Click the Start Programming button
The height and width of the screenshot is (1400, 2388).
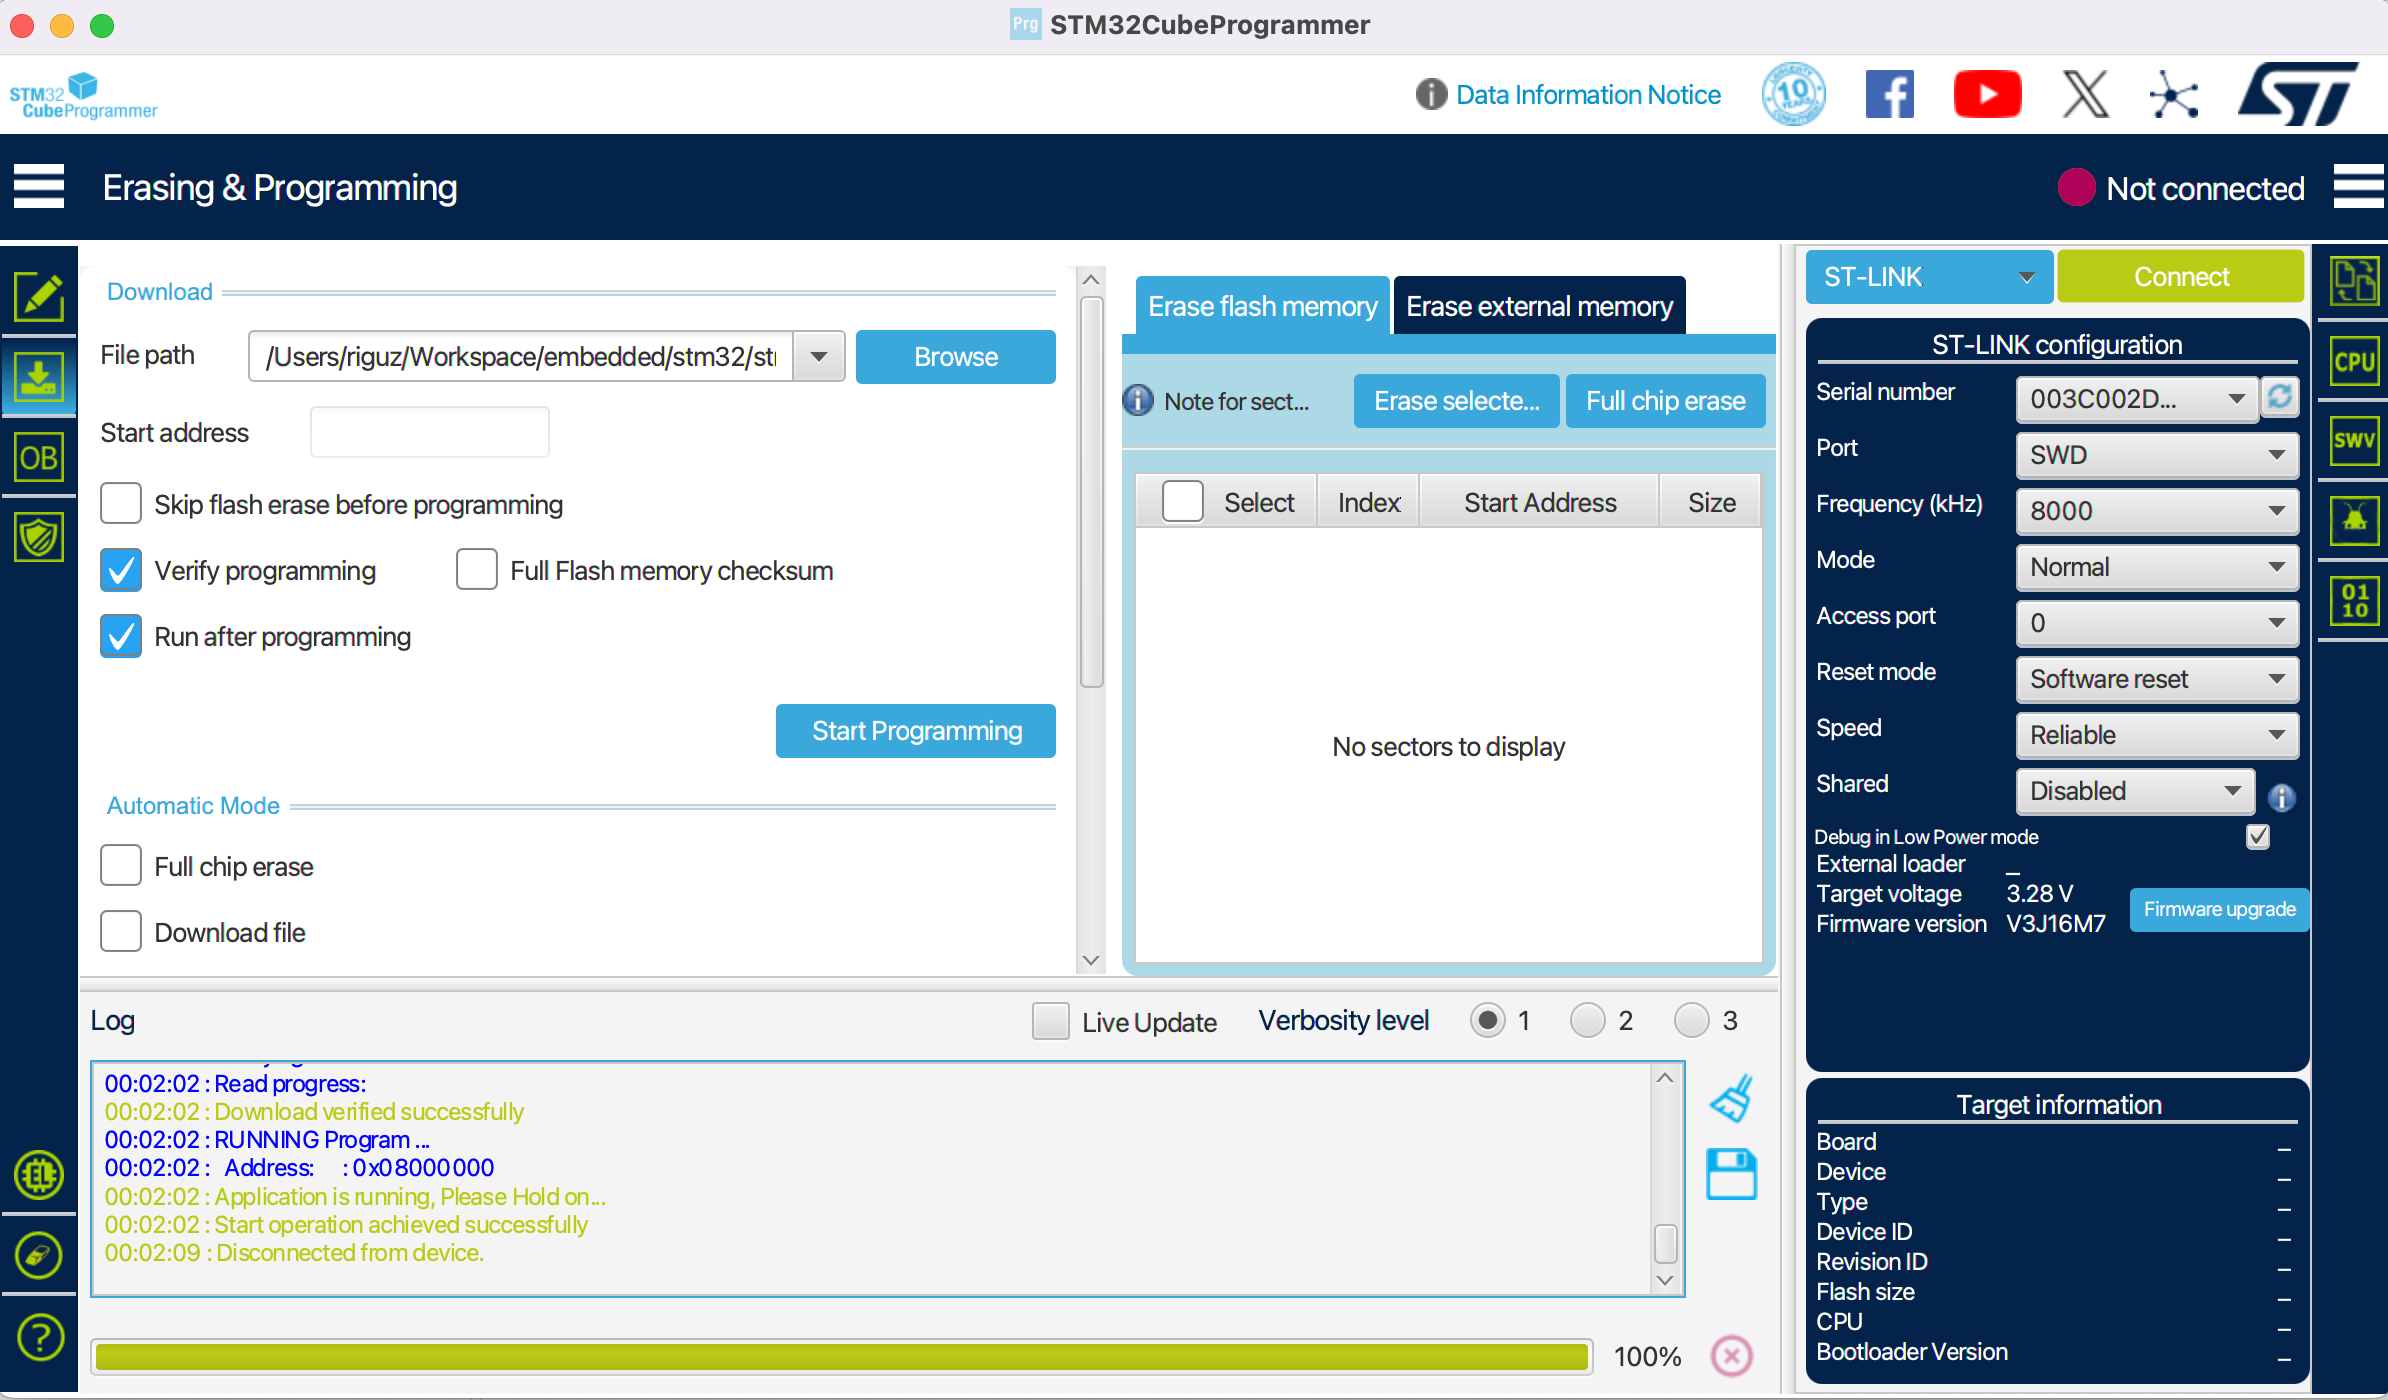tap(916, 731)
